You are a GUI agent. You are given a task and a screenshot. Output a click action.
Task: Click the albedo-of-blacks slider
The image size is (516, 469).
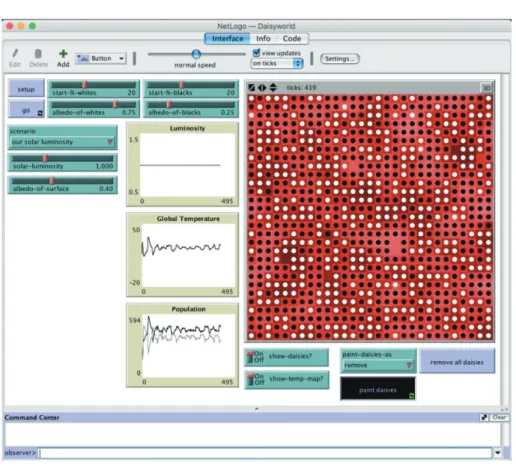tap(191, 109)
